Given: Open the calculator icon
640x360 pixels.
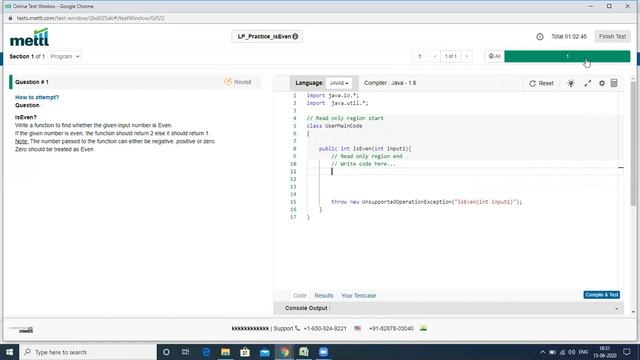Looking at the screenshot, I should (x=614, y=83).
